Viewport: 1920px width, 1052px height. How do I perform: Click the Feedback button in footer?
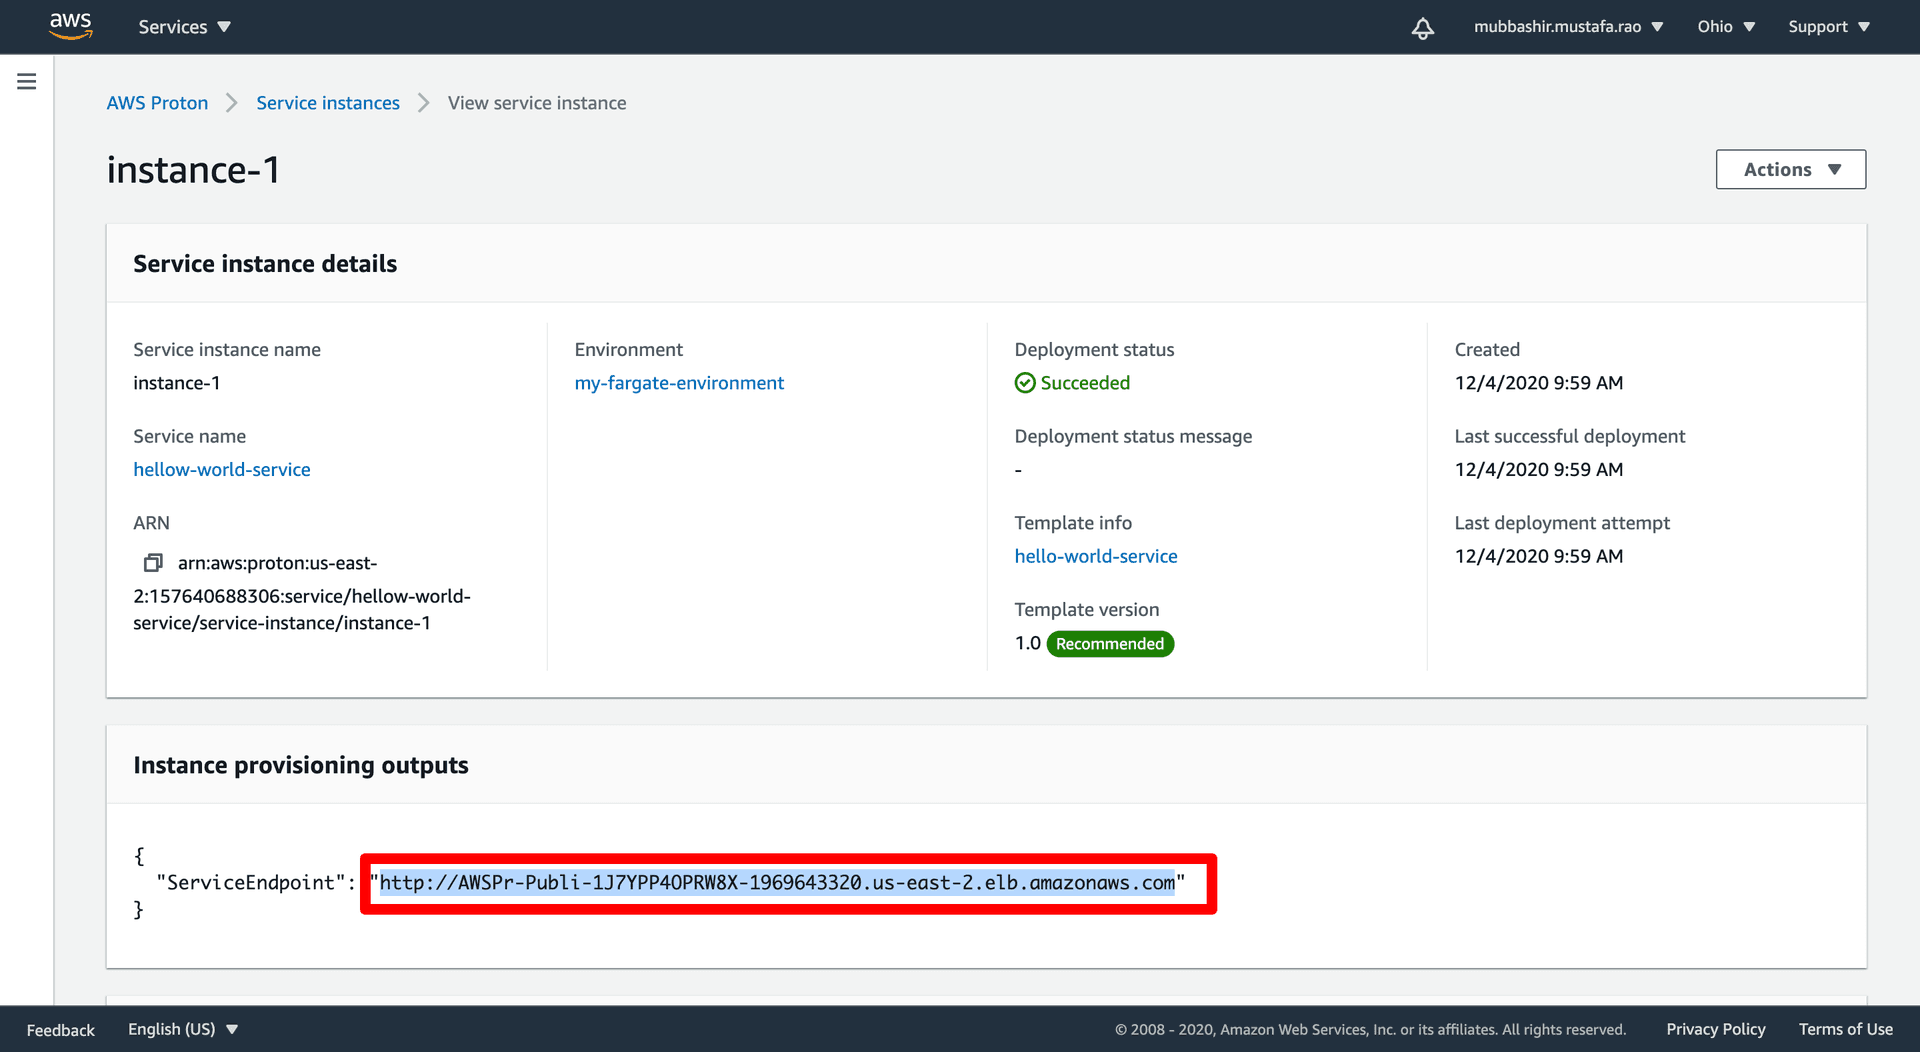60,1030
